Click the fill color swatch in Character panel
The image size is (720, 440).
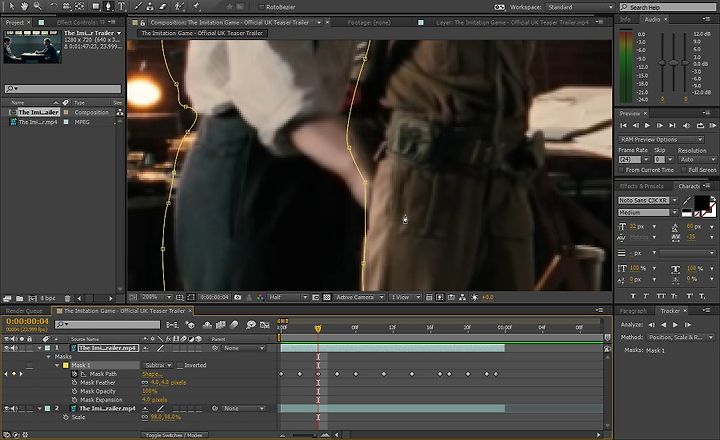(x=701, y=203)
